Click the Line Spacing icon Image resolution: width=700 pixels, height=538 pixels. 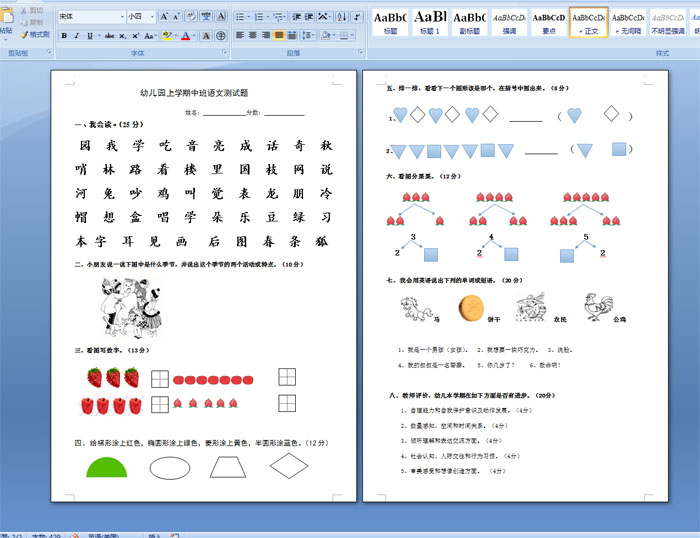(x=306, y=35)
